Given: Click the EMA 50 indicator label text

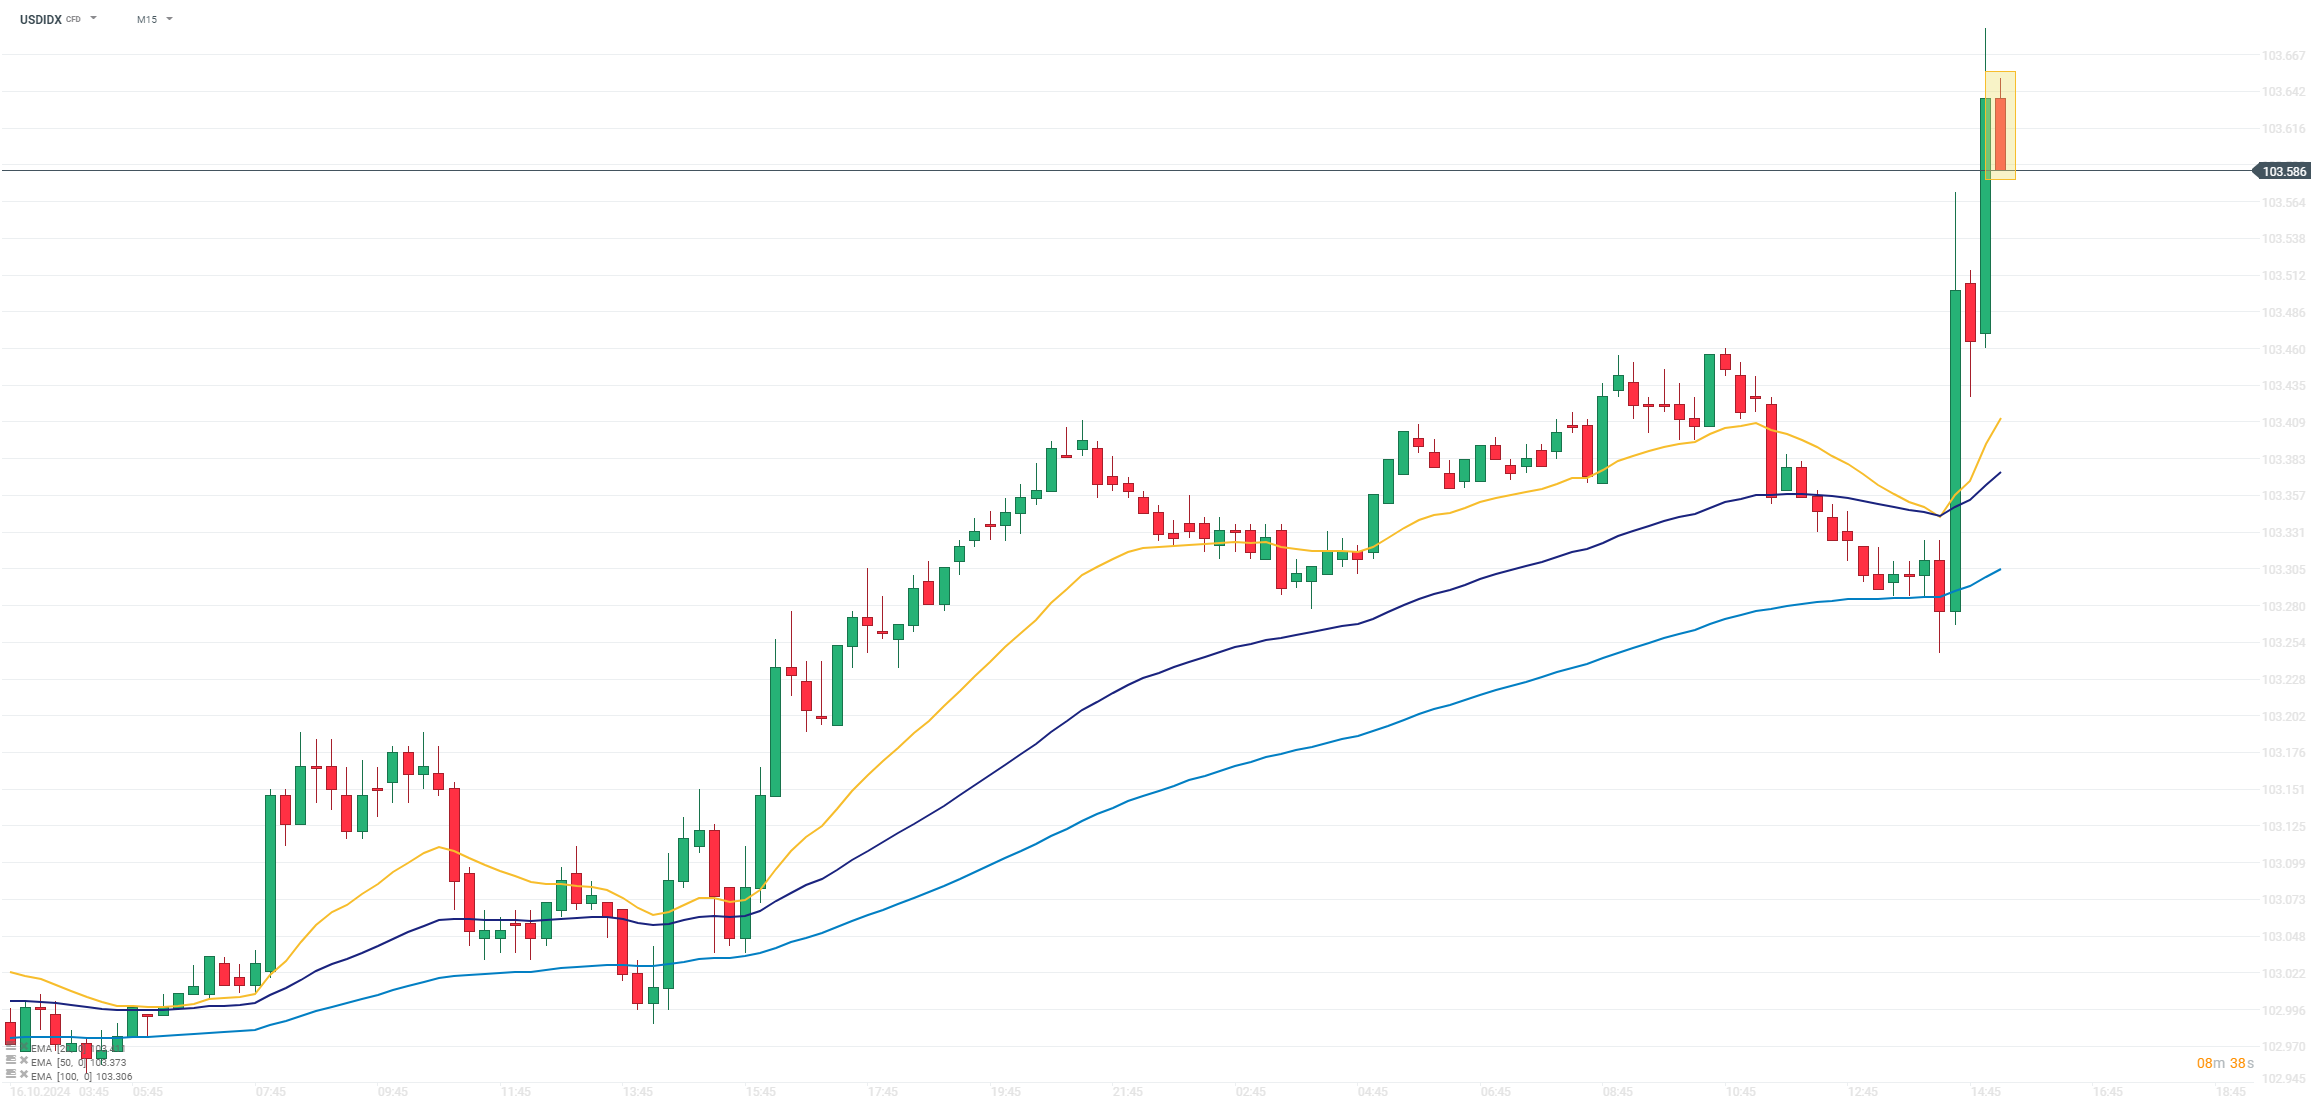Looking at the screenshot, I should click(78, 1062).
